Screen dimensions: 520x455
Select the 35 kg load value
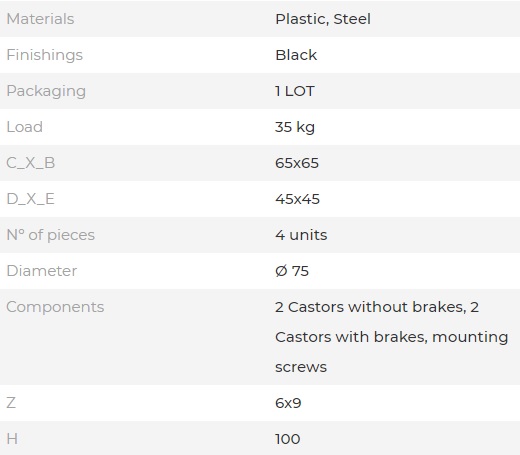tap(295, 127)
